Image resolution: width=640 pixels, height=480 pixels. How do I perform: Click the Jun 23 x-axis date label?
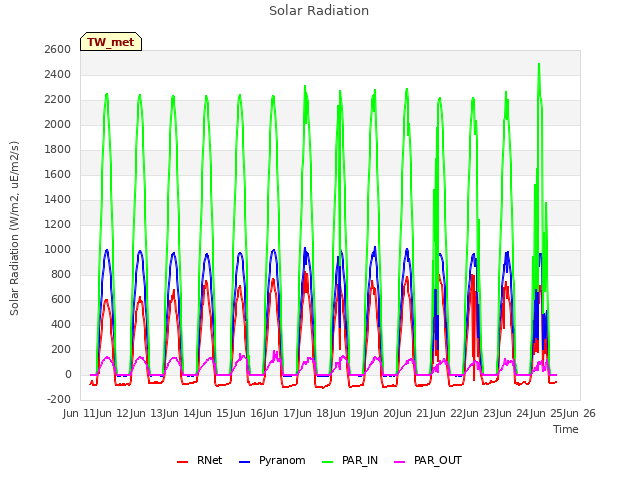[481, 413]
